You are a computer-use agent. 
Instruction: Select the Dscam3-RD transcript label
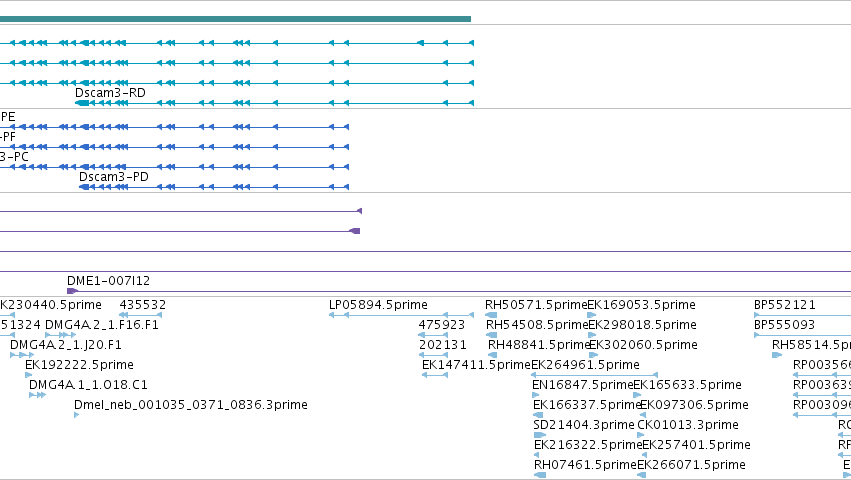coord(110,93)
